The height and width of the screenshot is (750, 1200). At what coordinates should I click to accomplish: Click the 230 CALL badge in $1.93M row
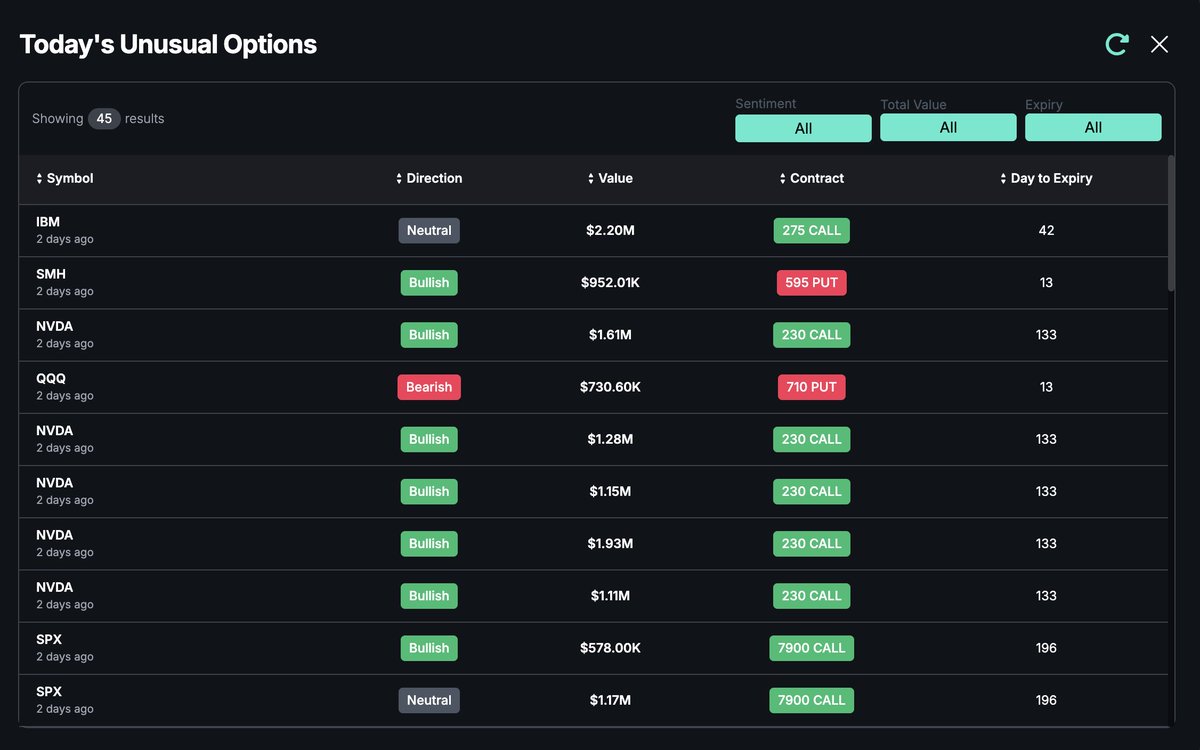(811, 543)
